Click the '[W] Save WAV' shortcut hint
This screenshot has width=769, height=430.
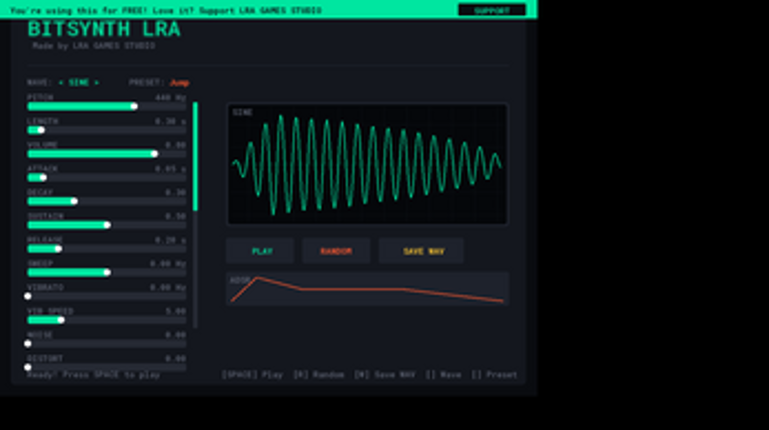(x=384, y=375)
